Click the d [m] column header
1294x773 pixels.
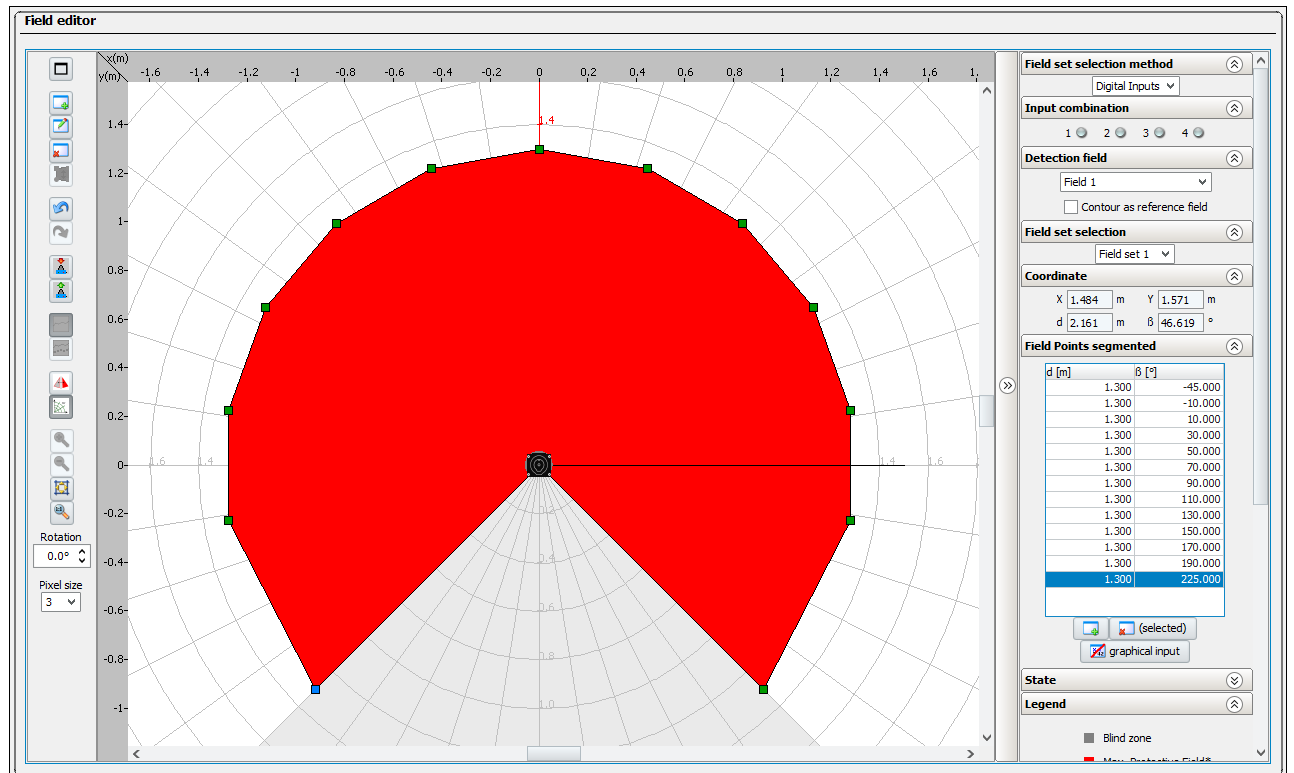click(1090, 371)
